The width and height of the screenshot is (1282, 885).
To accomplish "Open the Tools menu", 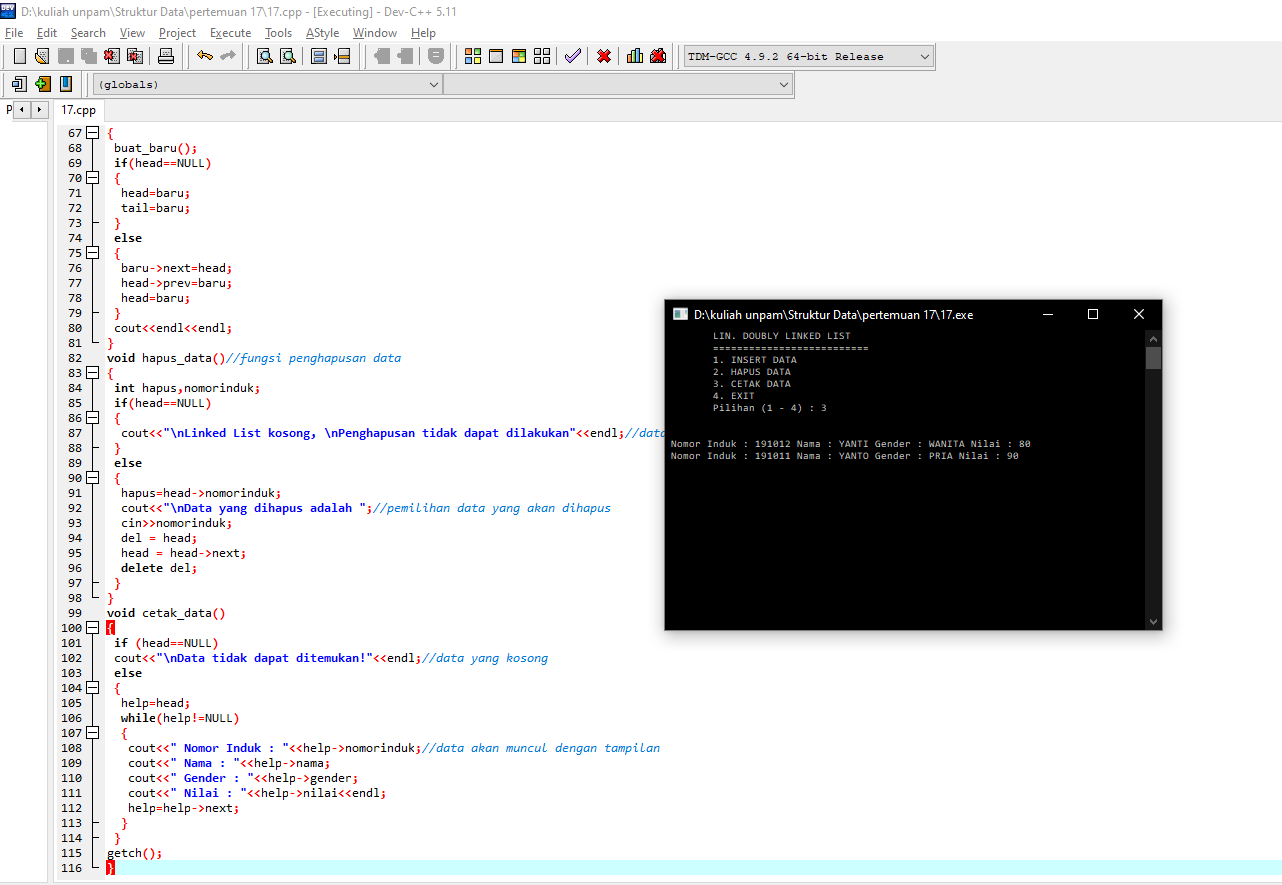I will pos(278,33).
